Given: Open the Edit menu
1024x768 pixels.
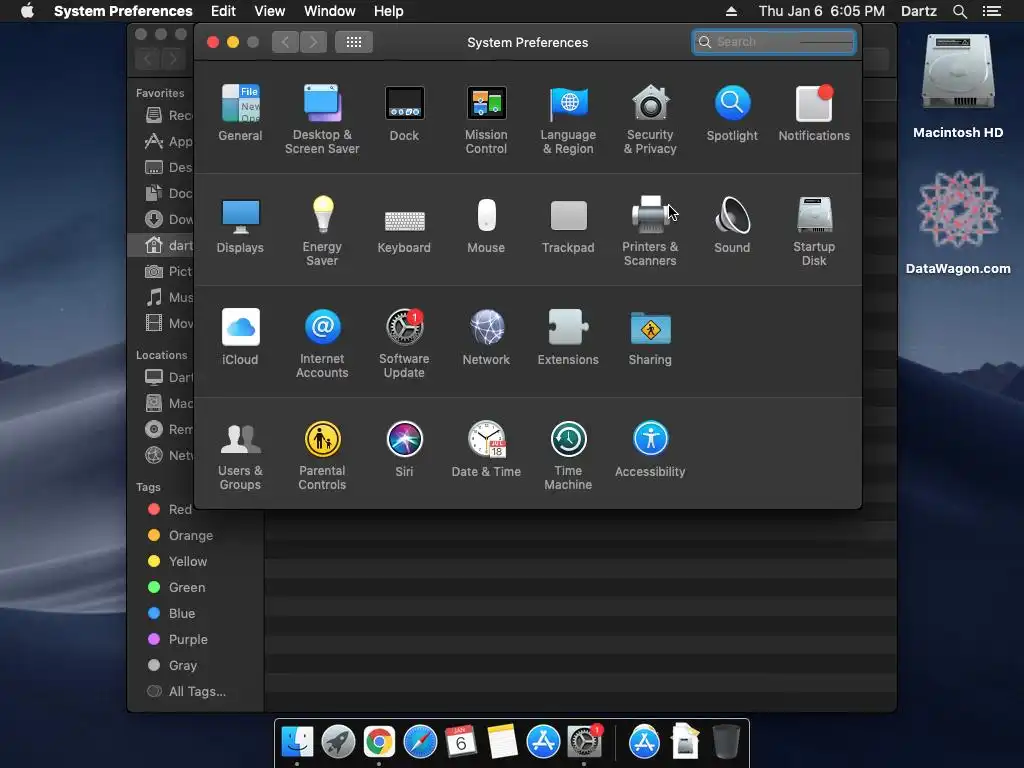Looking at the screenshot, I should coord(223,11).
